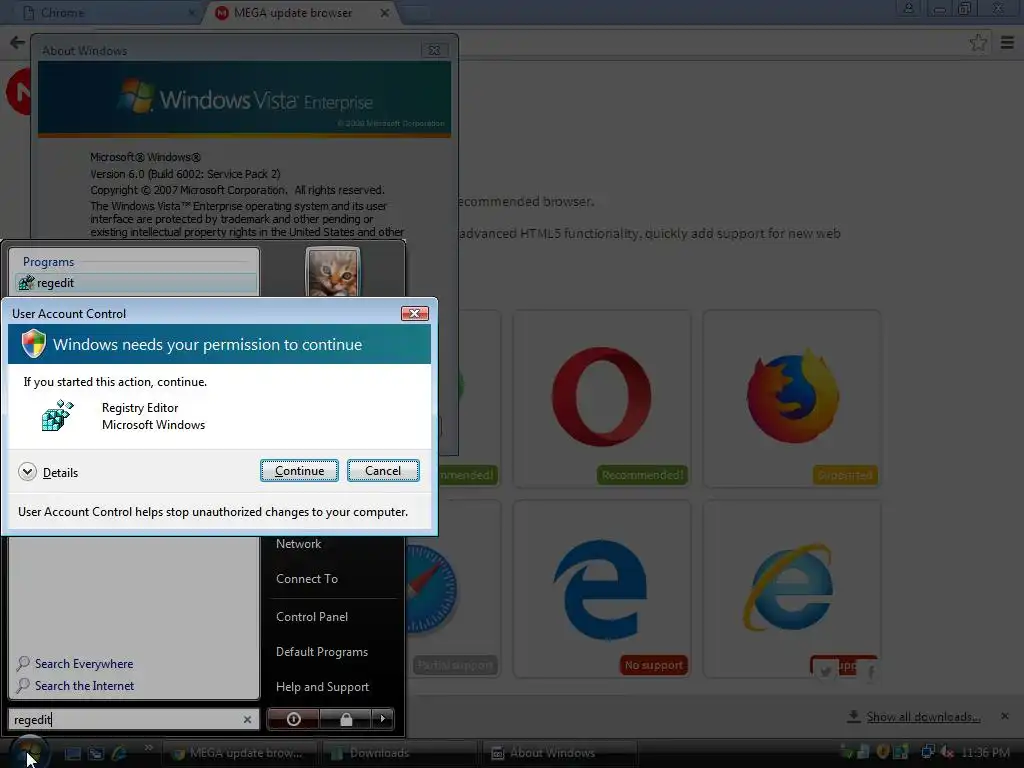Expand quick launch overflow chevron

click(148, 747)
